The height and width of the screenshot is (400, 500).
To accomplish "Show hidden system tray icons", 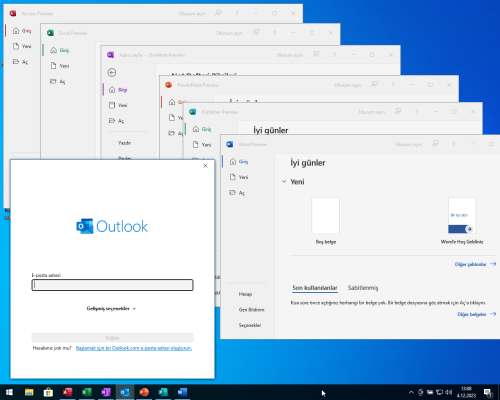I will point(411,392).
